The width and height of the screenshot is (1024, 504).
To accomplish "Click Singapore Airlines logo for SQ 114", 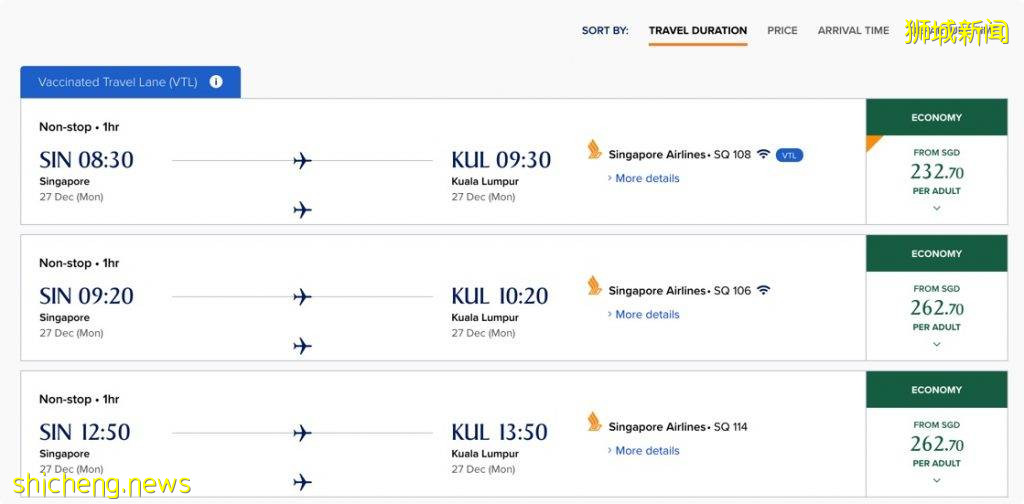I will pos(595,423).
